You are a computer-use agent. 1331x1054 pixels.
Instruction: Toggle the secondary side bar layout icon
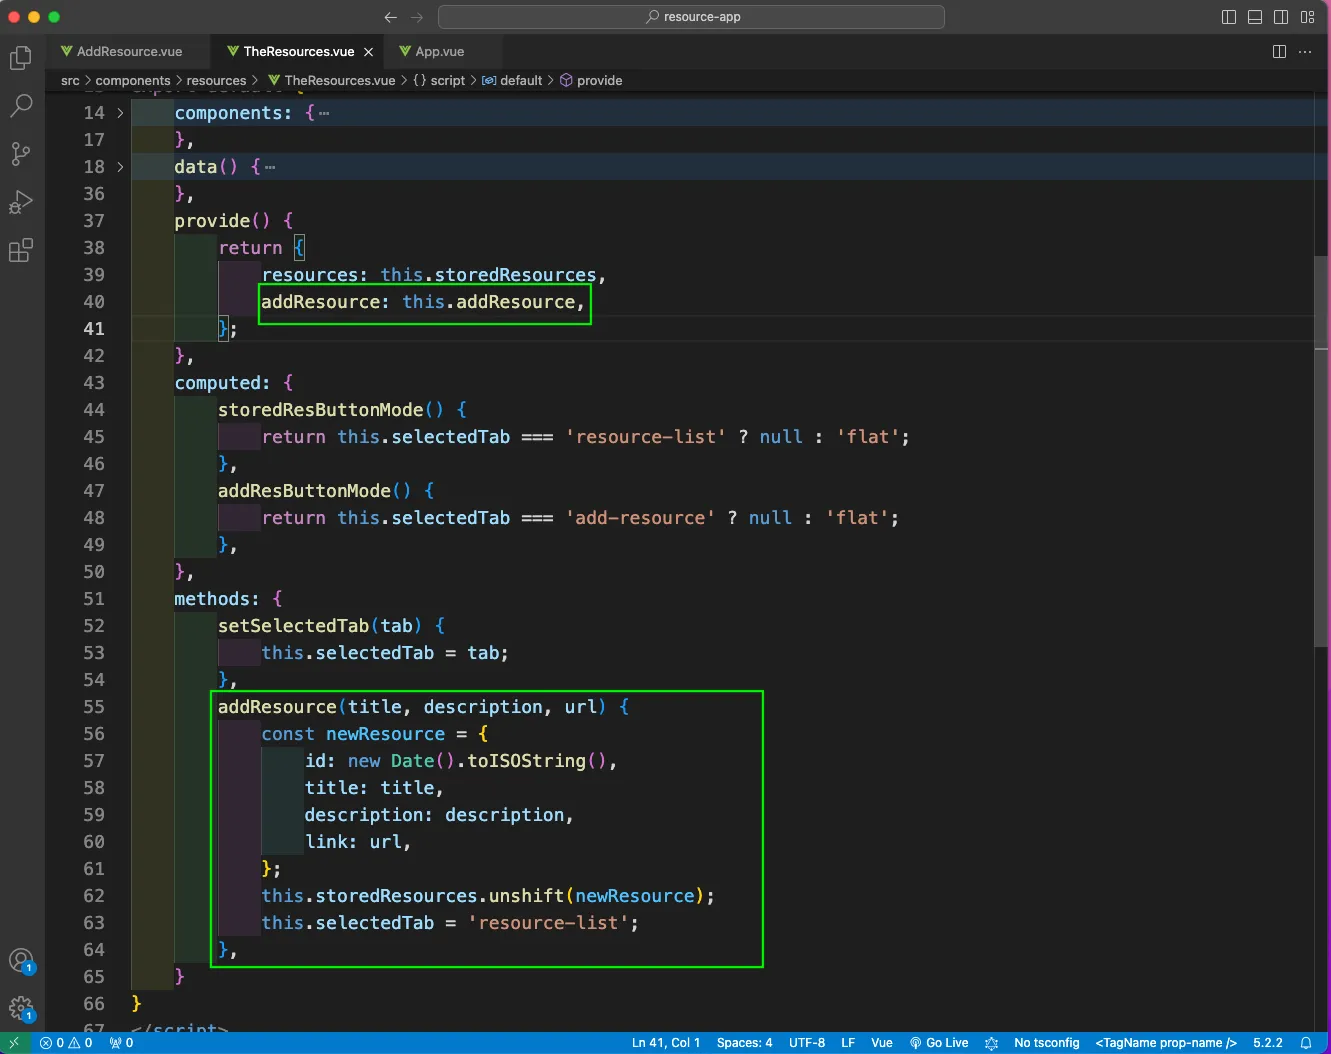pyautogui.click(x=1281, y=17)
